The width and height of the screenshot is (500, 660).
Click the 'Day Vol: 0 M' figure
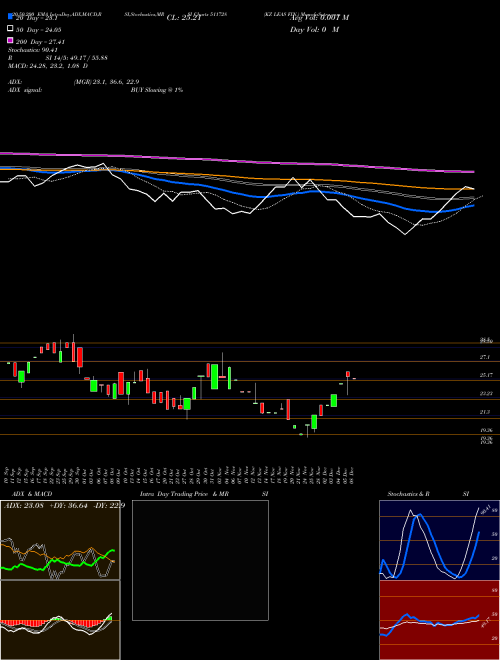coord(314,30)
